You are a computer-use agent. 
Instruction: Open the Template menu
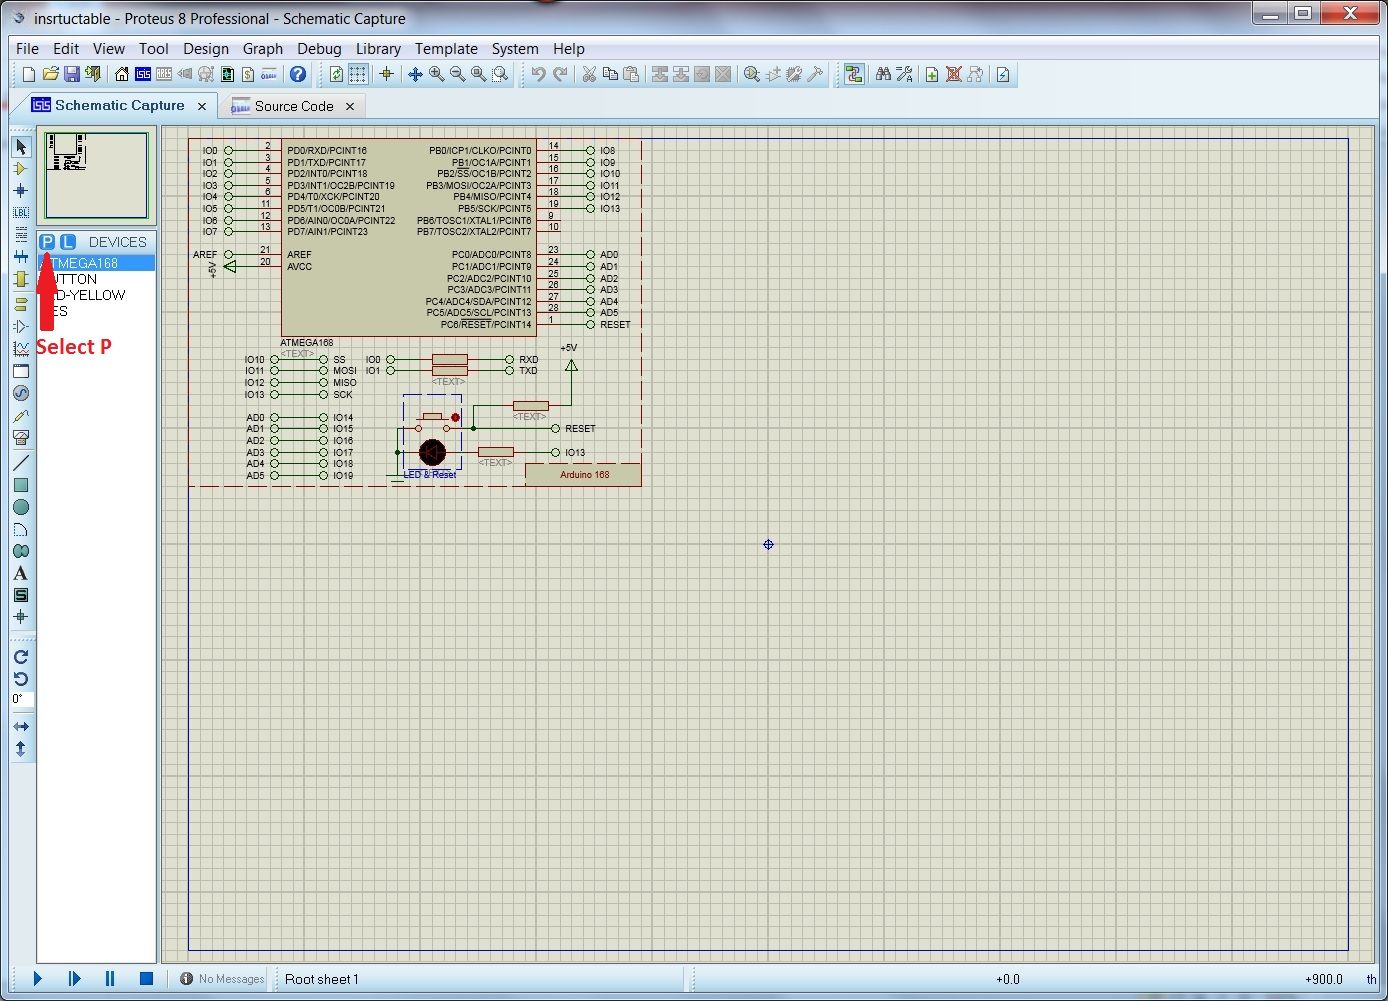(x=446, y=48)
